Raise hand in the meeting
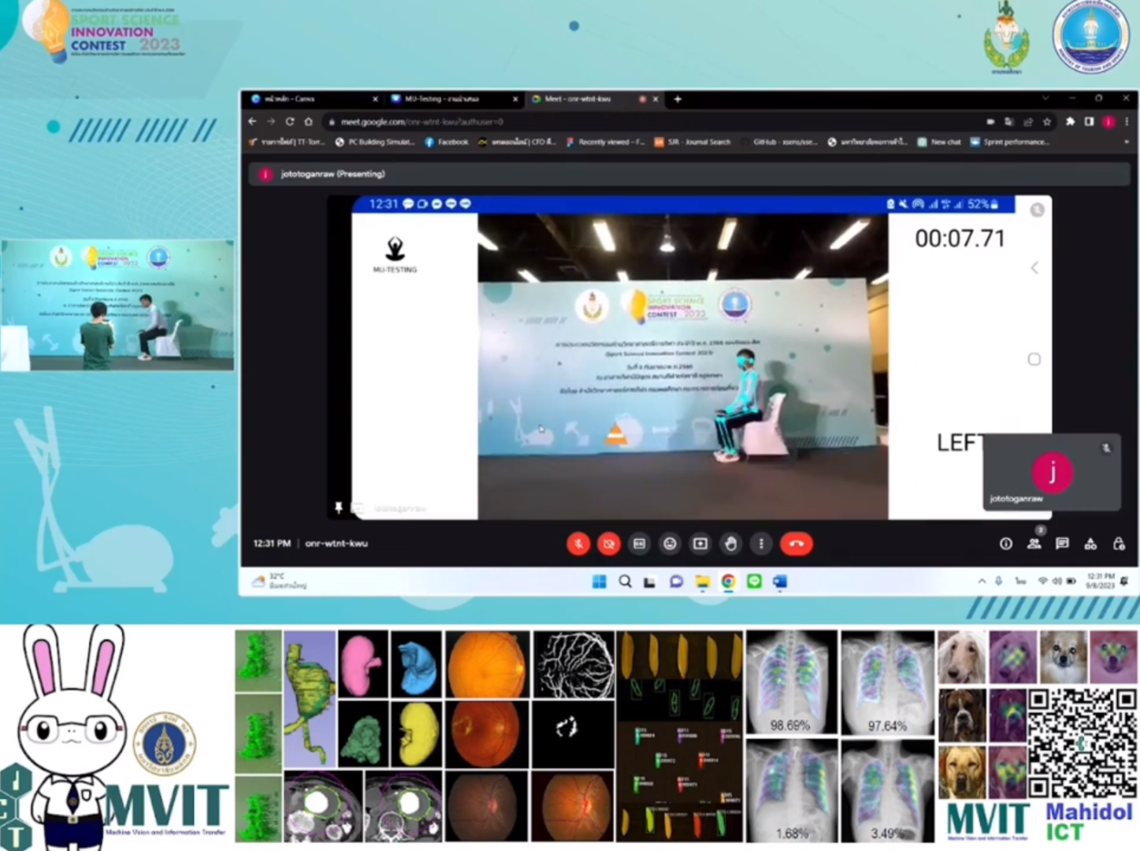 tap(731, 544)
